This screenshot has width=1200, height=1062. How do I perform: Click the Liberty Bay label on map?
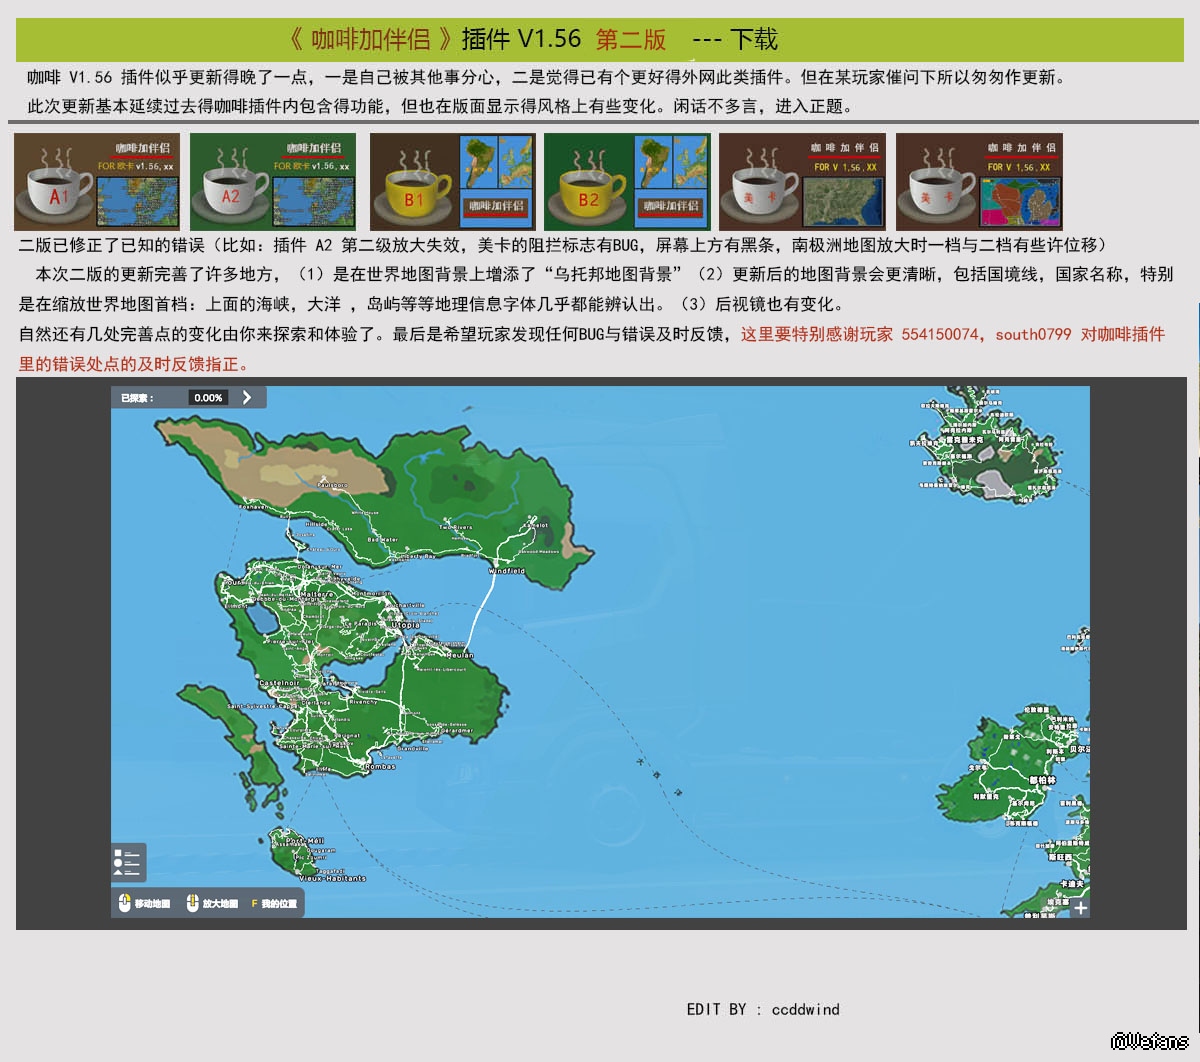[x=418, y=556]
